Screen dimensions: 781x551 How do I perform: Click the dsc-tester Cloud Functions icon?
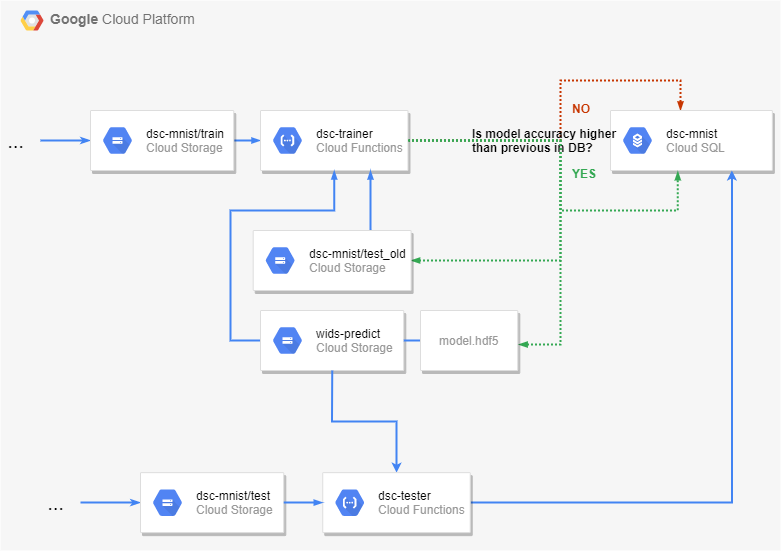[x=350, y=502]
